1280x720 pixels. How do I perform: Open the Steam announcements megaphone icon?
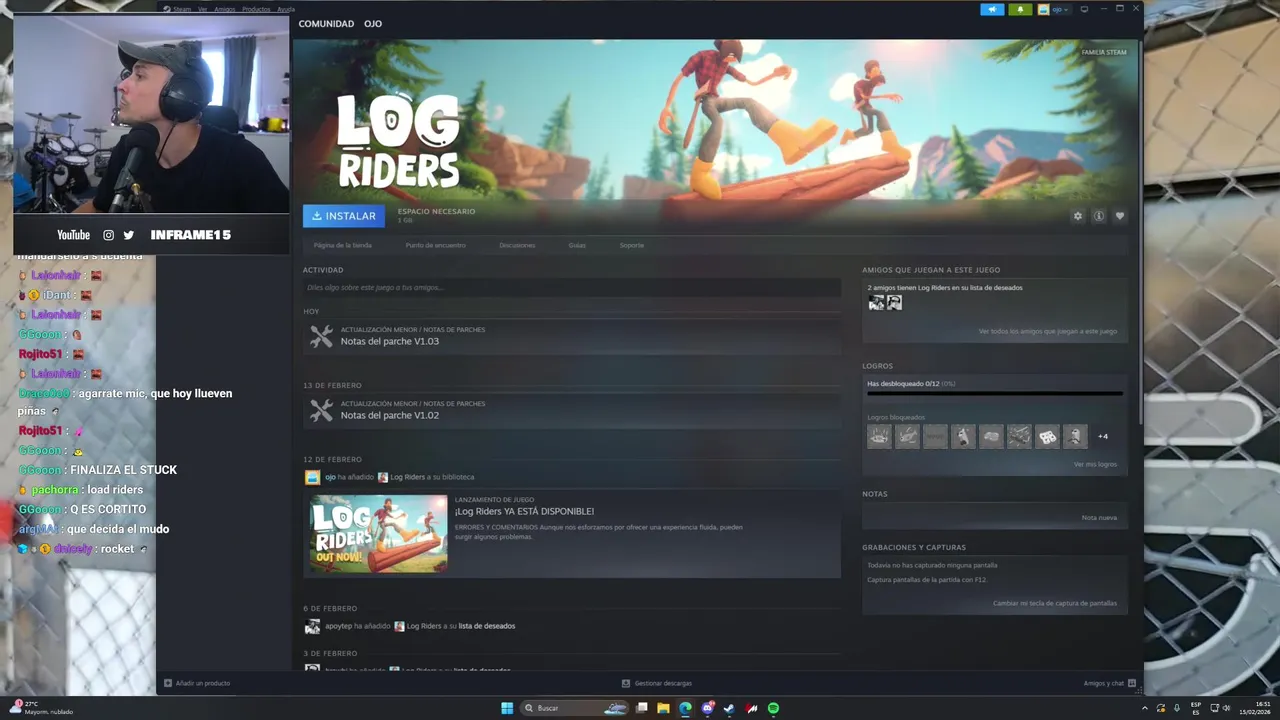(992, 9)
